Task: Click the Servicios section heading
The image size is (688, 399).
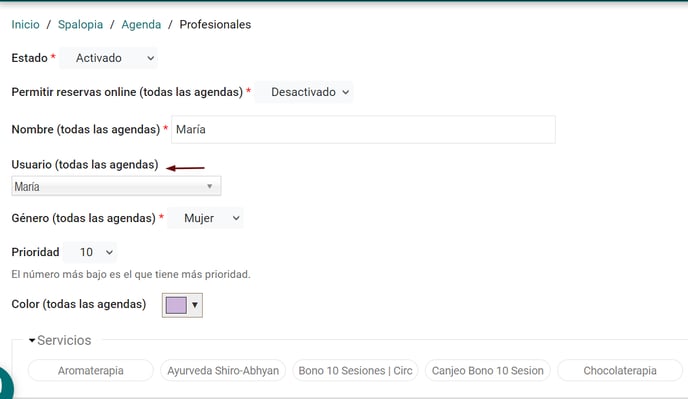Action: [x=64, y=341]
